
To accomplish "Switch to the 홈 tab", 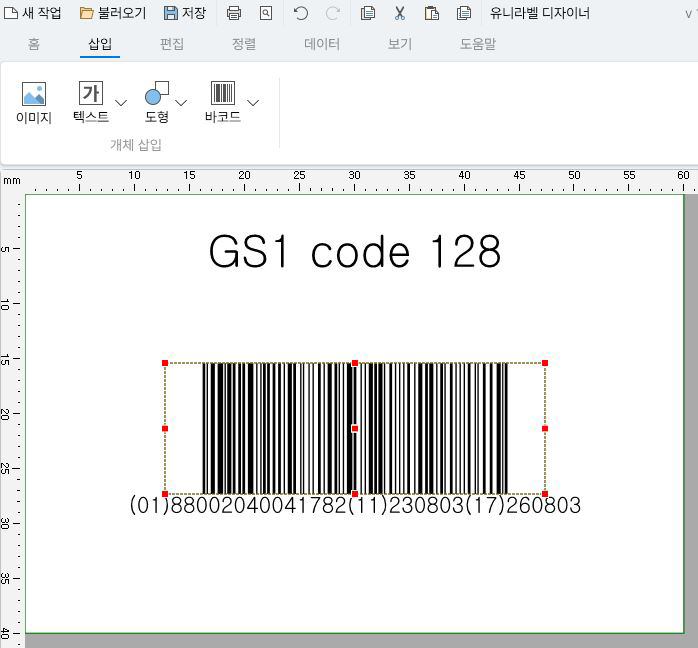I will [x=34, y=44].
